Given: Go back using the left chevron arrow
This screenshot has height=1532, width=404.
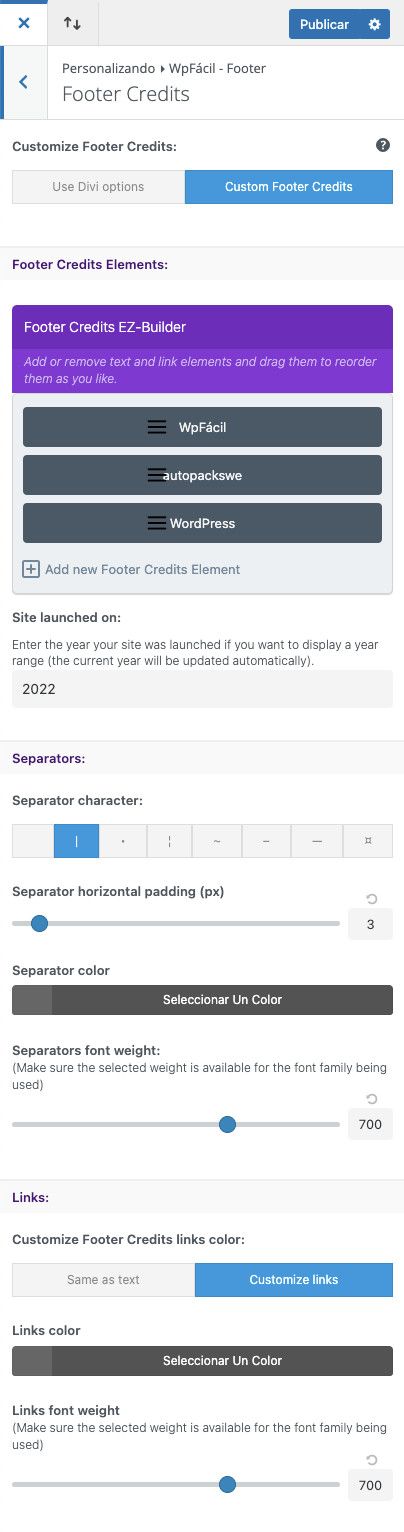Looking at the screenshot, I should click(x=23, y=82).
